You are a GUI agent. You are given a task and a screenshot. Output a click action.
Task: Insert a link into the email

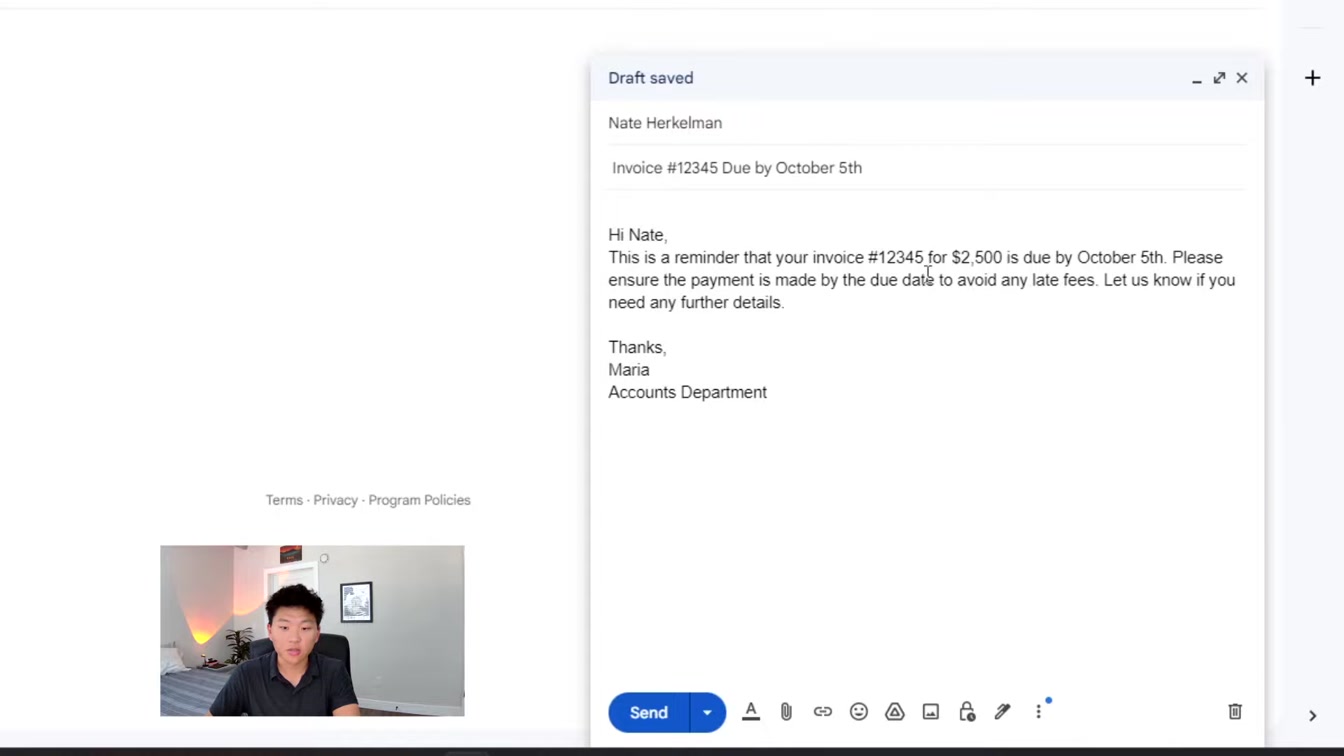(822, 712)
